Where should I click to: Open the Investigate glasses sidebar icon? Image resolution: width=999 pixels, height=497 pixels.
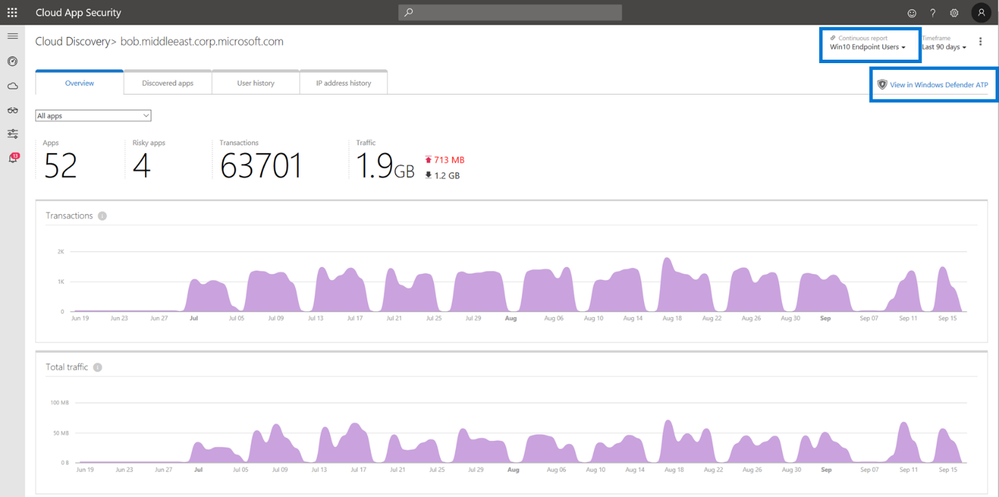pyautogui.click(x=12, y=110)
